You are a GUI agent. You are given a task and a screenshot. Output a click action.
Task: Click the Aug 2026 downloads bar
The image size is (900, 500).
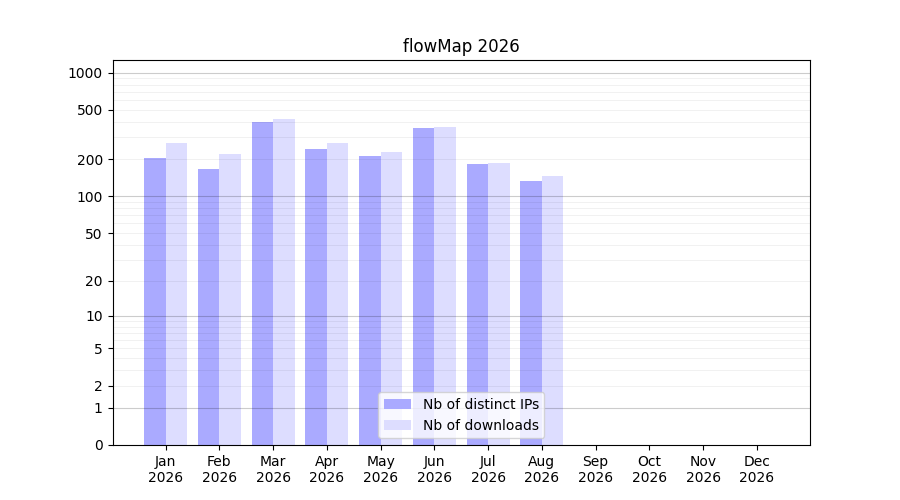(553, 311)
